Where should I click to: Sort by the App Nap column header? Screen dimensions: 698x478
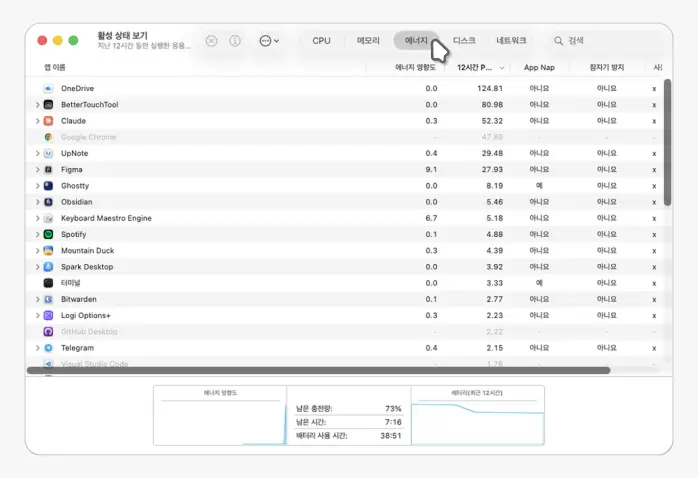coord(539,68)
